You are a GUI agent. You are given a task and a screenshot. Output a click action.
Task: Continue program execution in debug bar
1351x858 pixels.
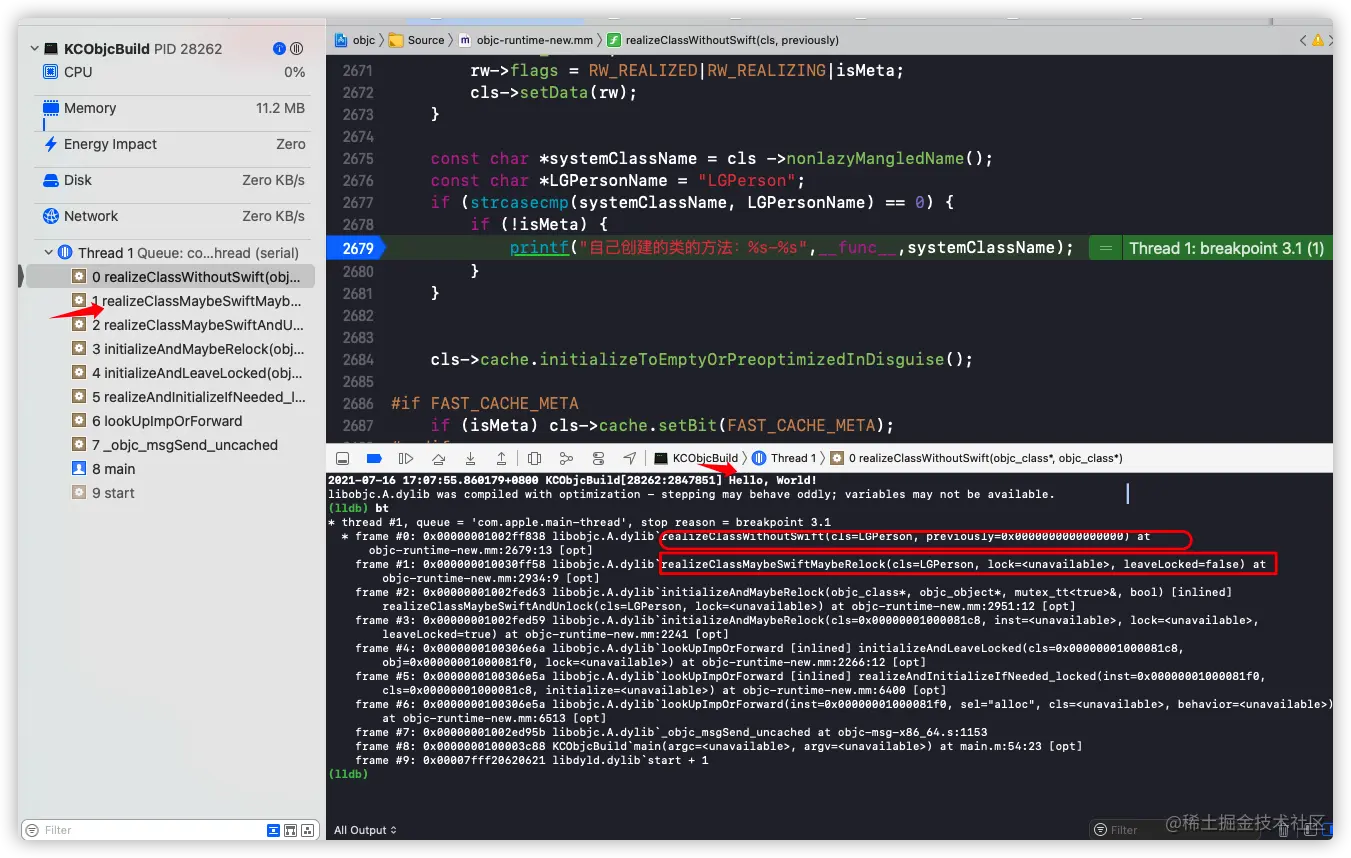[406, 458]
